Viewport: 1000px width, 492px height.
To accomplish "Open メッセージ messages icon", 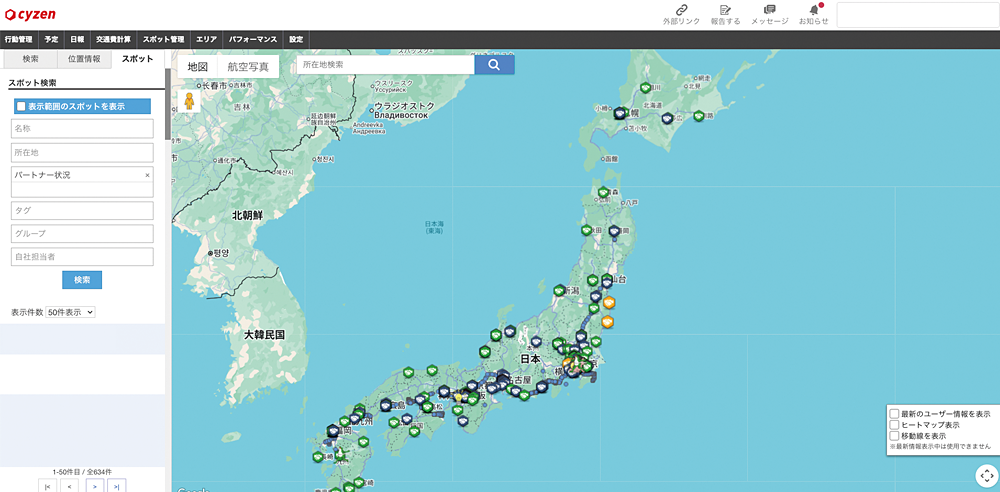I will pos(769,10).
